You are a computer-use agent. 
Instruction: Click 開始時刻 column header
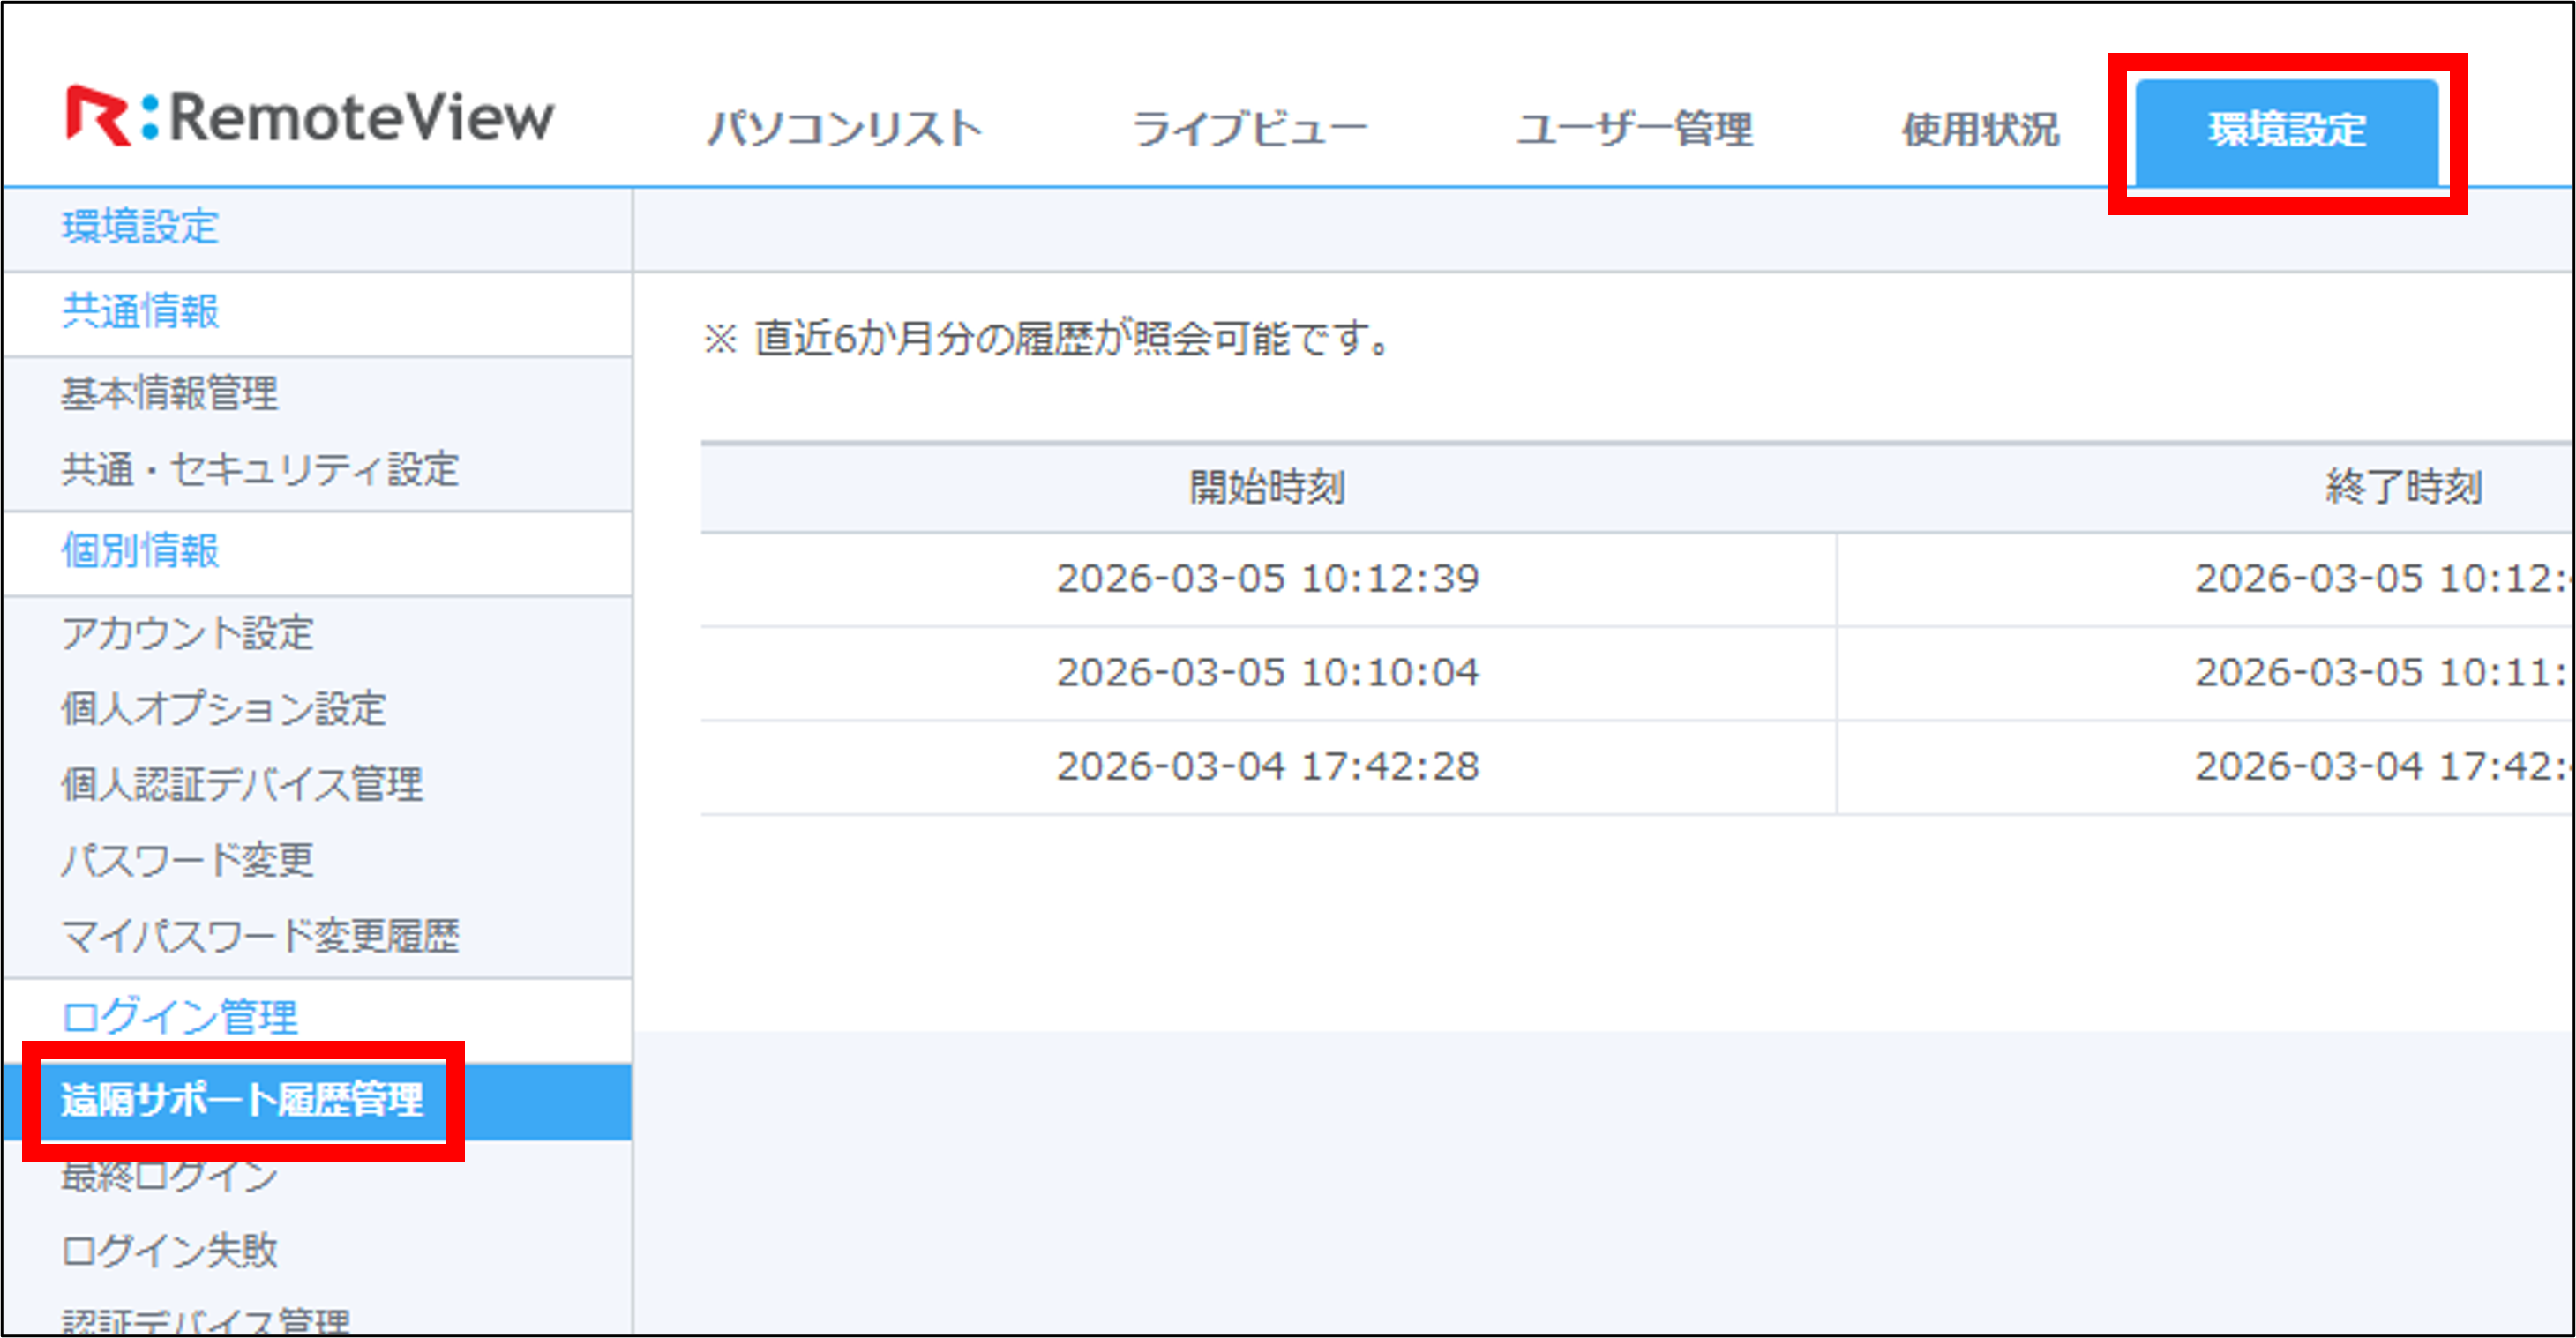point(1267,488)
